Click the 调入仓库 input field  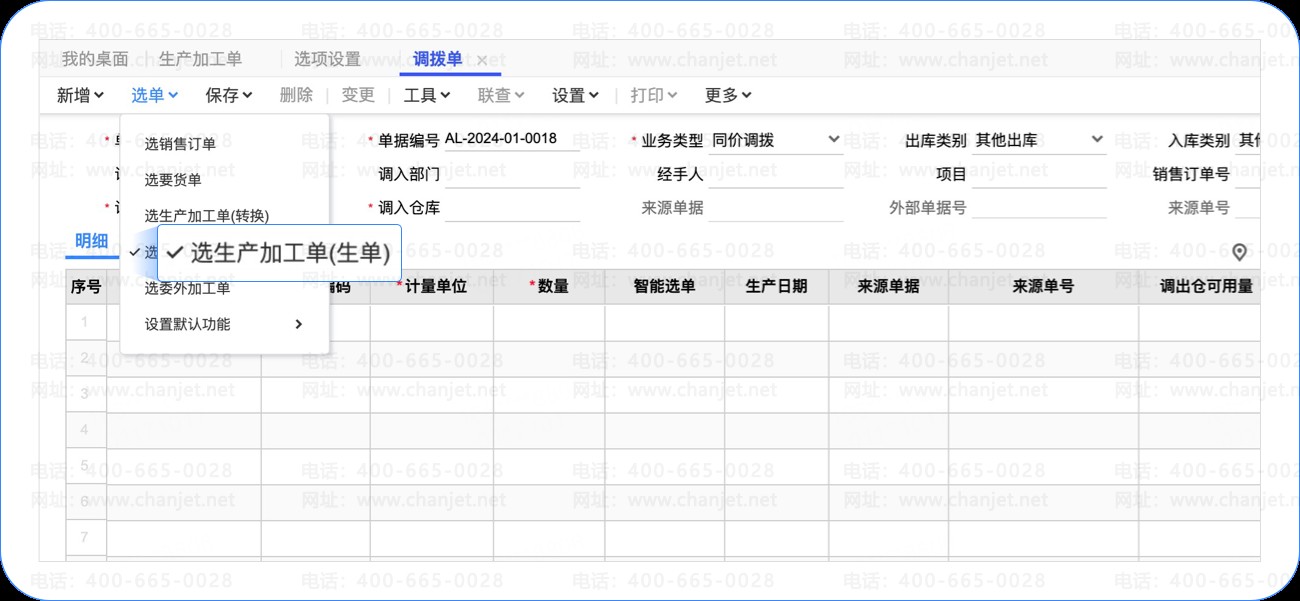click(x=512, y=208)
